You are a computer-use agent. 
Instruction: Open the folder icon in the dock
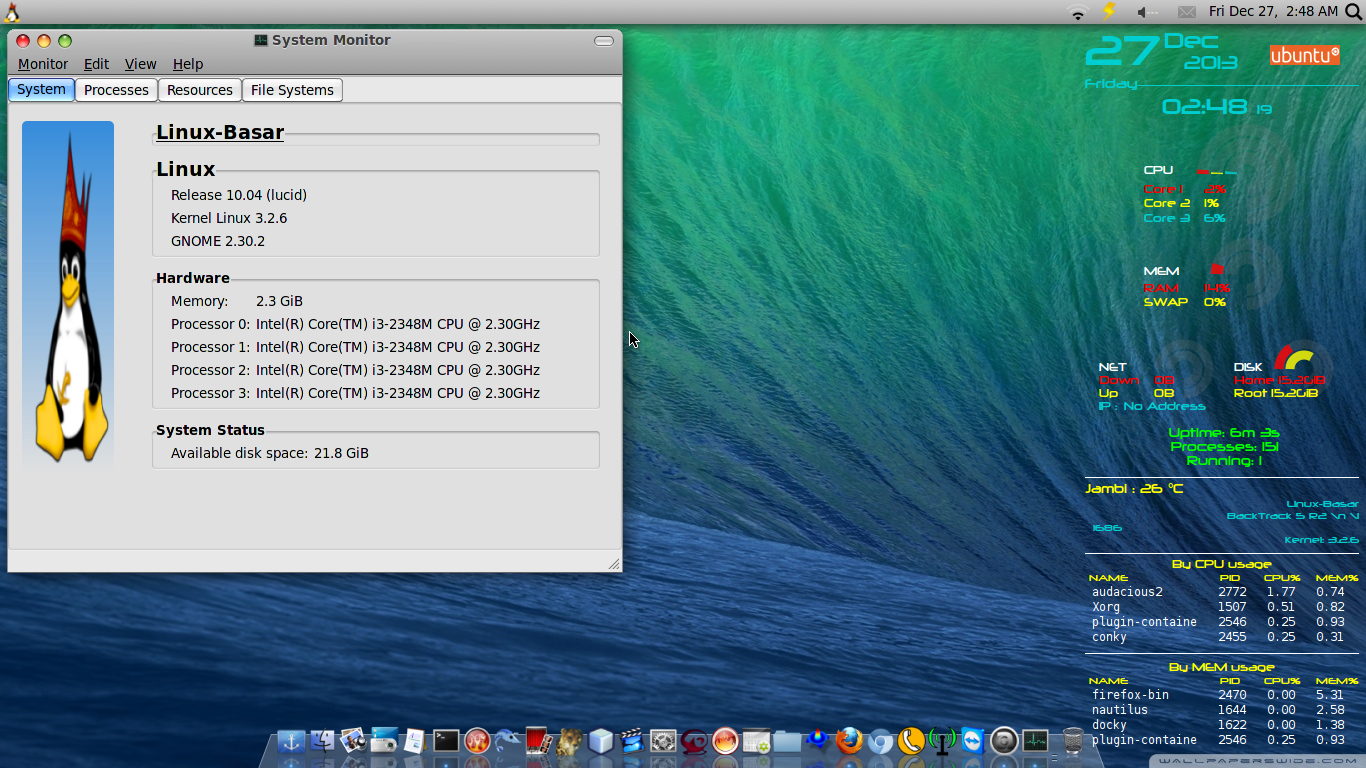coord(787,741)
